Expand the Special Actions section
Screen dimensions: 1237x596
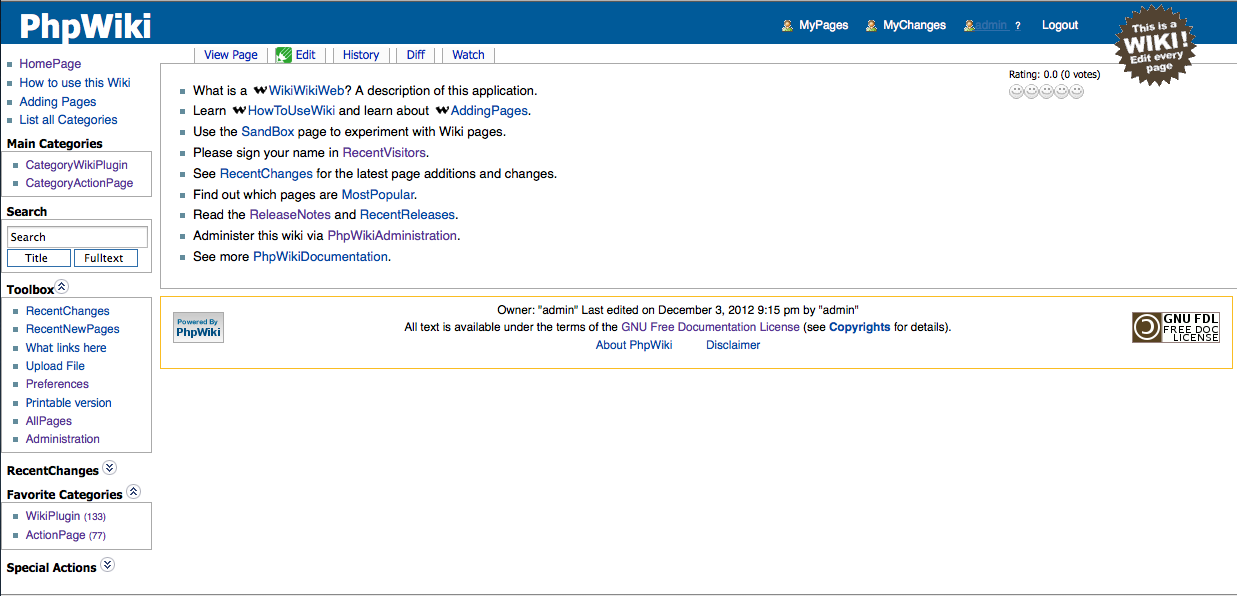tap(107, 565)
